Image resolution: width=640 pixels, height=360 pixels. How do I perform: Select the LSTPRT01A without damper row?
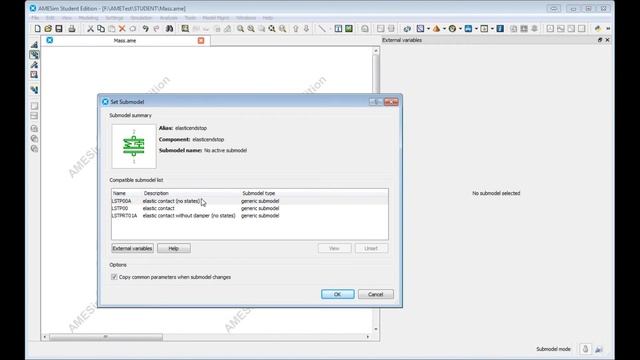click(x=250, y=216)
